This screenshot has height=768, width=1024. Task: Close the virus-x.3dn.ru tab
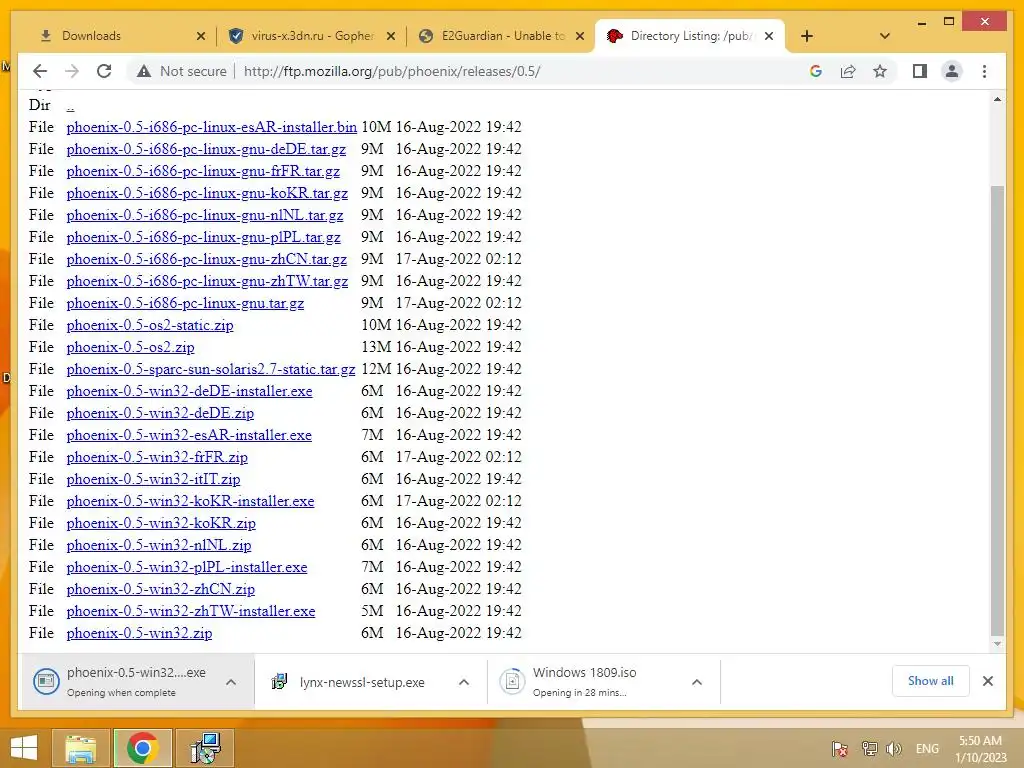pyautogui.click(x=391, y=36)
